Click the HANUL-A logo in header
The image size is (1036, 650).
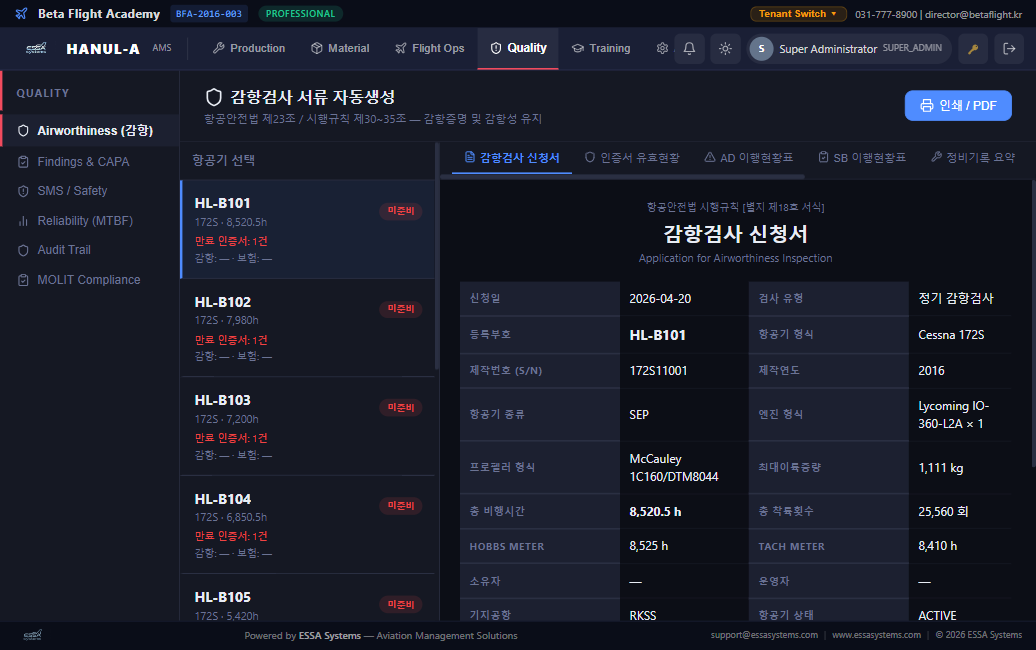point(102,49)
